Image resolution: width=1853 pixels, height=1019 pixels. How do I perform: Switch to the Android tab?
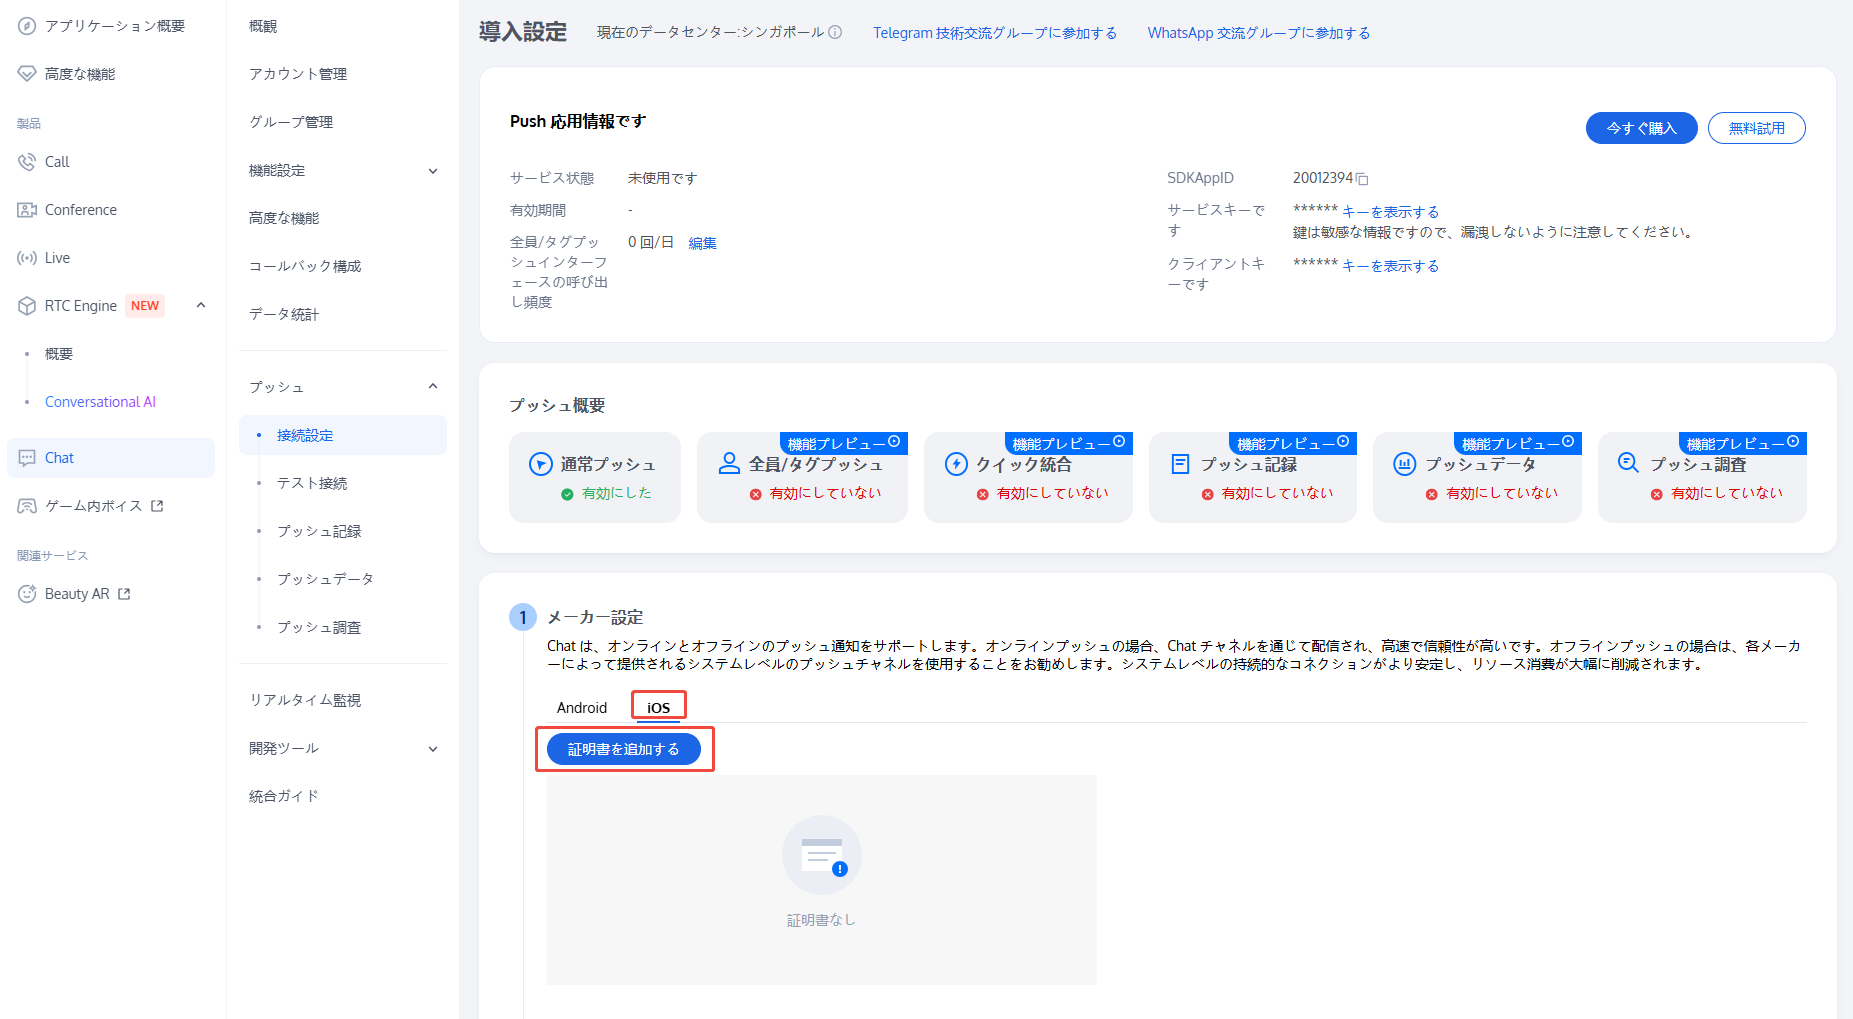(582, 707)
